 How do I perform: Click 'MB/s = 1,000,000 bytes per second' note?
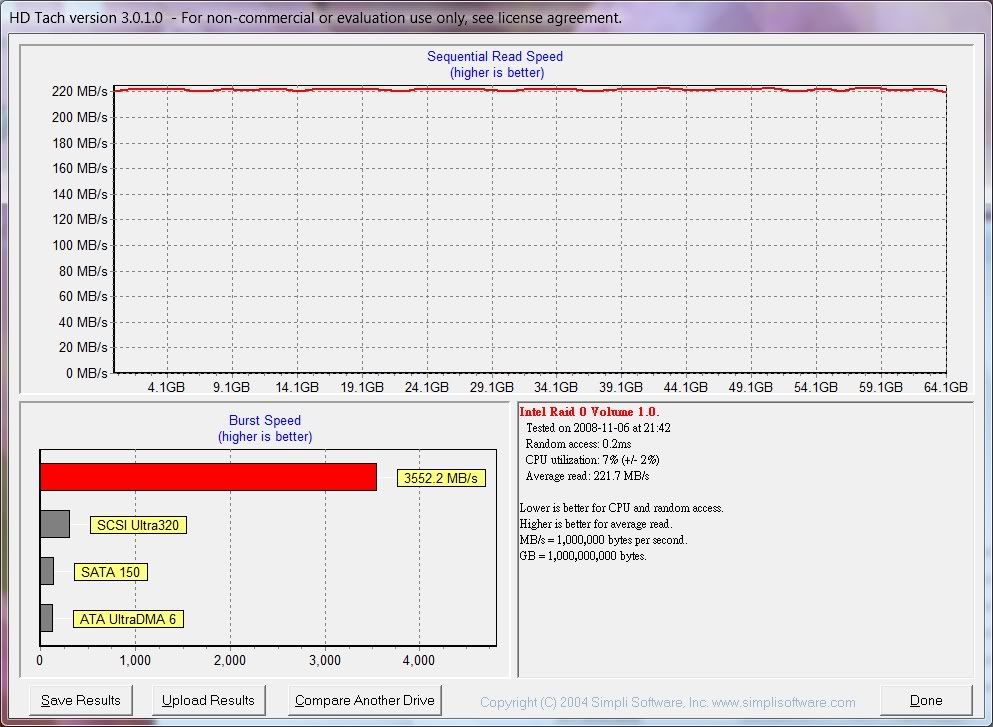[603, 540]
